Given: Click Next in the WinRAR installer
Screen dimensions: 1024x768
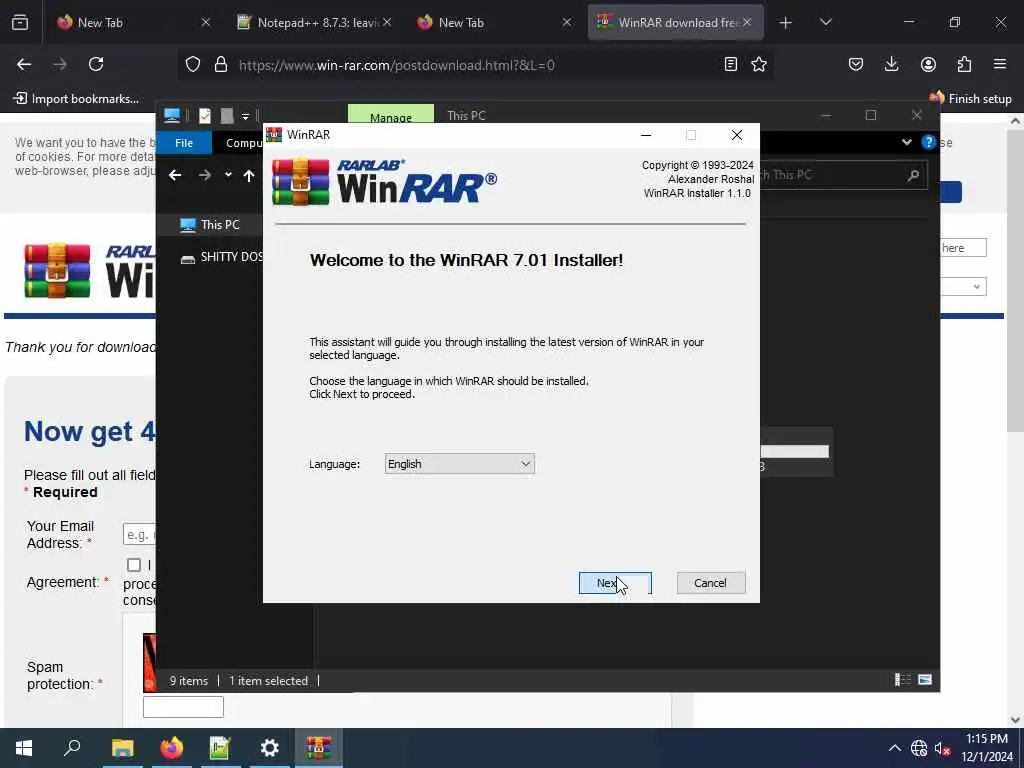Looking at the screenshot, I should click(615, 583).
